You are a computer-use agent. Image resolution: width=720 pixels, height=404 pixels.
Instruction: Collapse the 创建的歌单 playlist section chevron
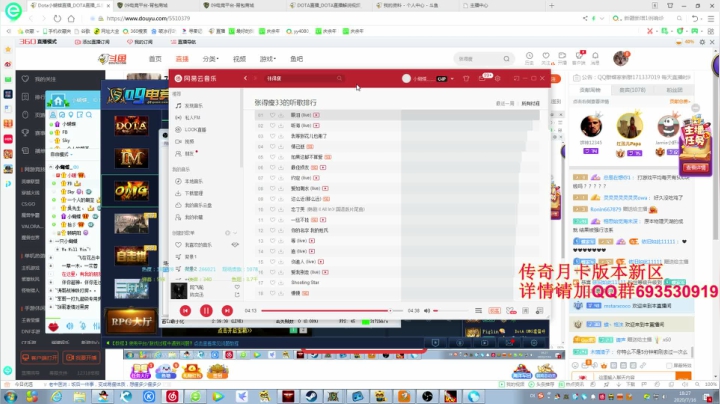click(x=235, y=233)
